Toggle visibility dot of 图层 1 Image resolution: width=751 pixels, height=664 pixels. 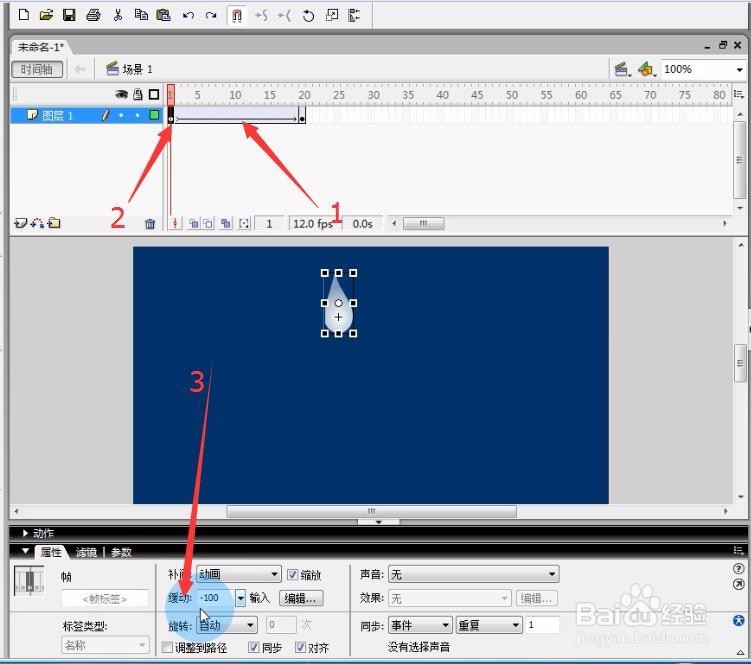121,115
